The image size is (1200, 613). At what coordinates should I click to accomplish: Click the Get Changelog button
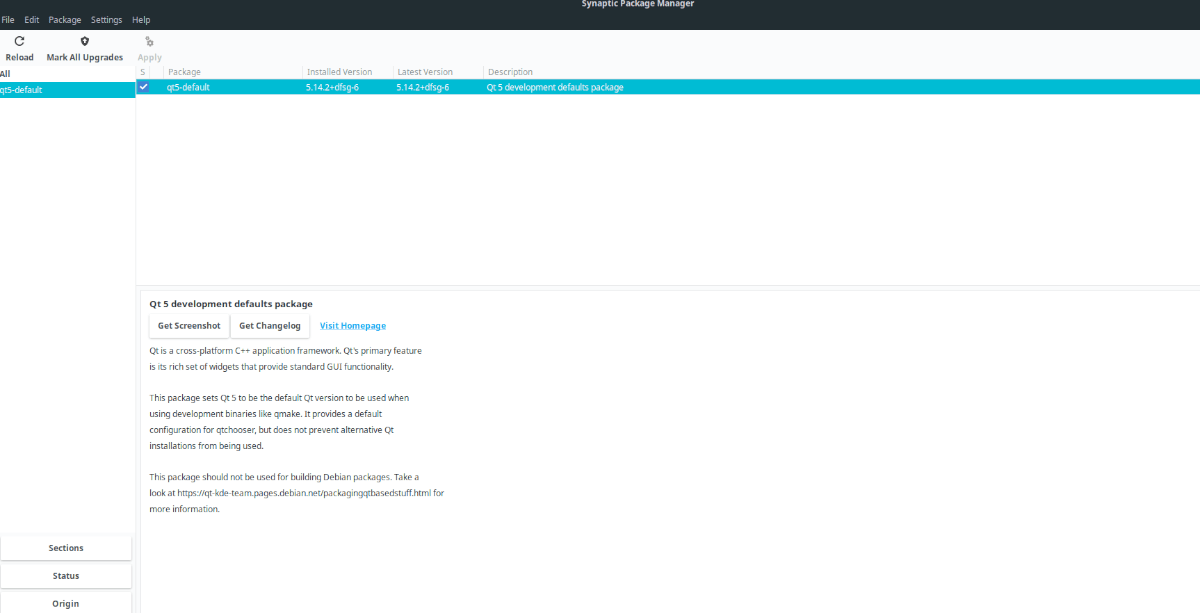(270, 325)
